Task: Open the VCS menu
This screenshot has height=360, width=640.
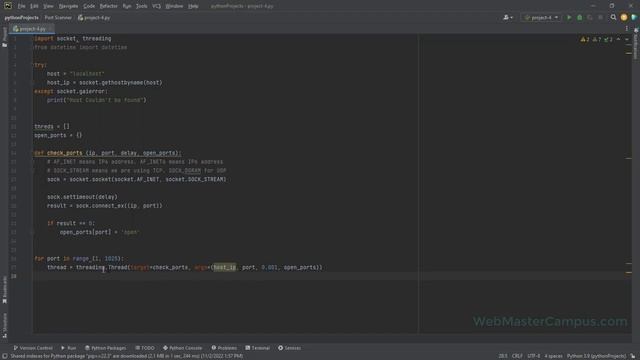Action: [156, 6]
